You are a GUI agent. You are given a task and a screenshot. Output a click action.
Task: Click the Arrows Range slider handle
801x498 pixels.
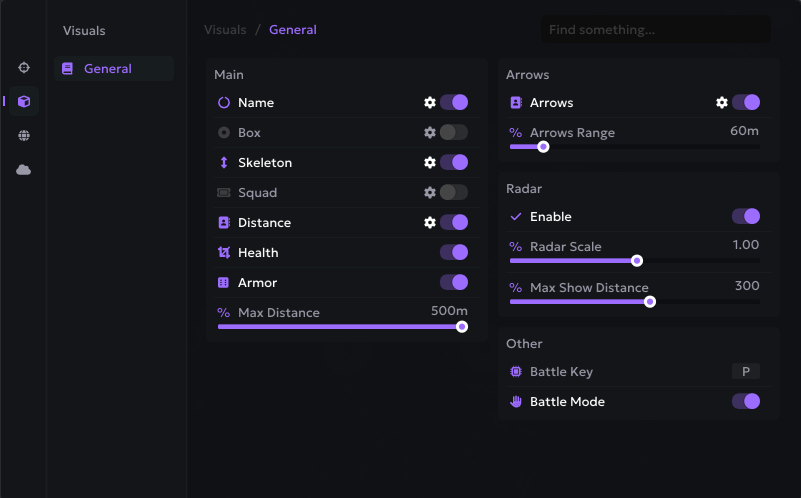click(x=543, y=147)
